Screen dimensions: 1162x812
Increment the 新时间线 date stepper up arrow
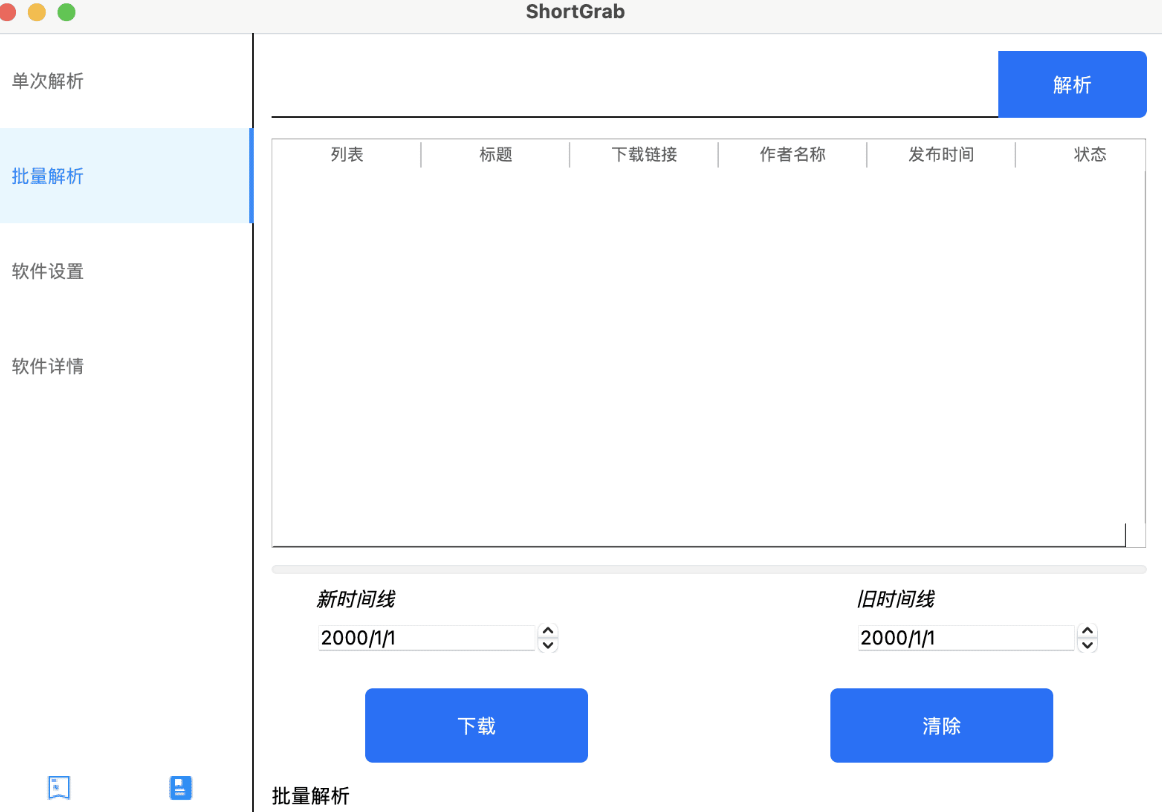[x=548, y=632]
